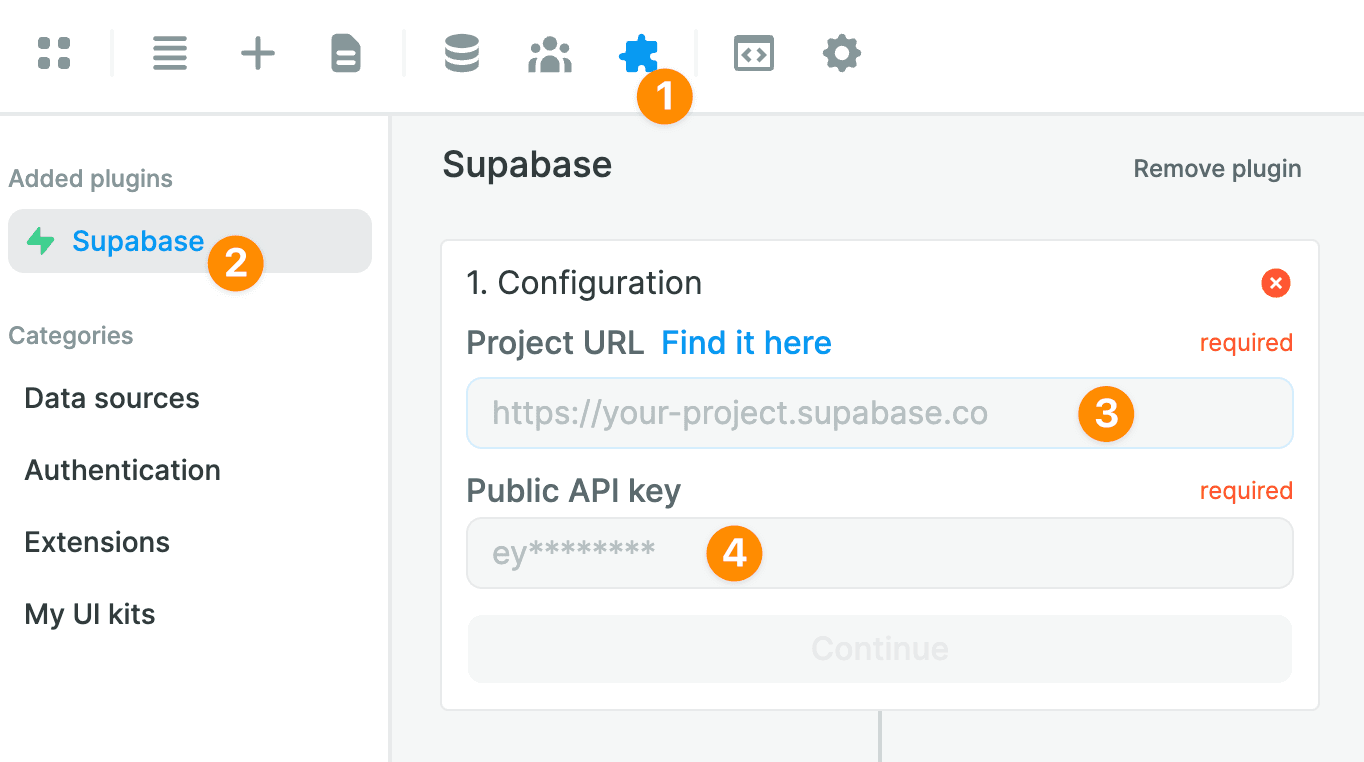
Task: Open the four-squares dashboard icon
Action: tap(54, 53)
